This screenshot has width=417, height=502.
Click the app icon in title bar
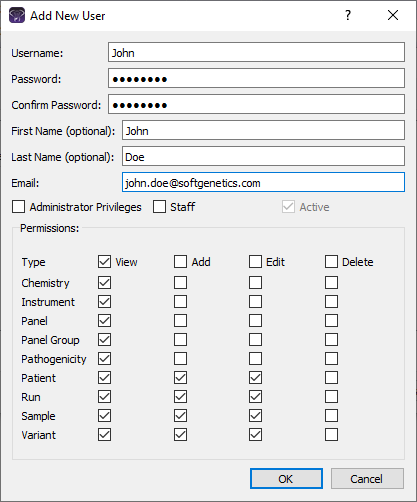[x=17, y=16]
